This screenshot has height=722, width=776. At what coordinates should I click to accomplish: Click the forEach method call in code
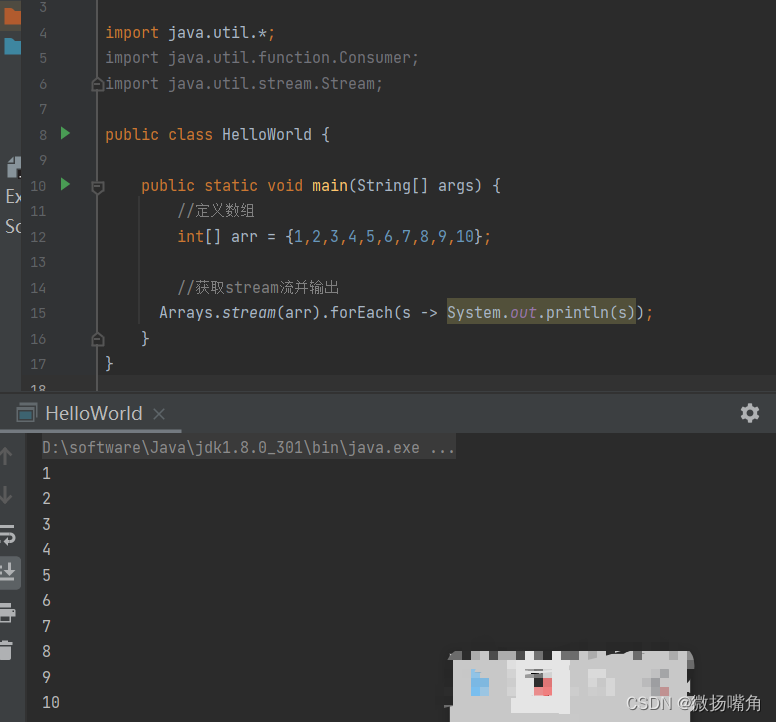(x=361, y=313)
